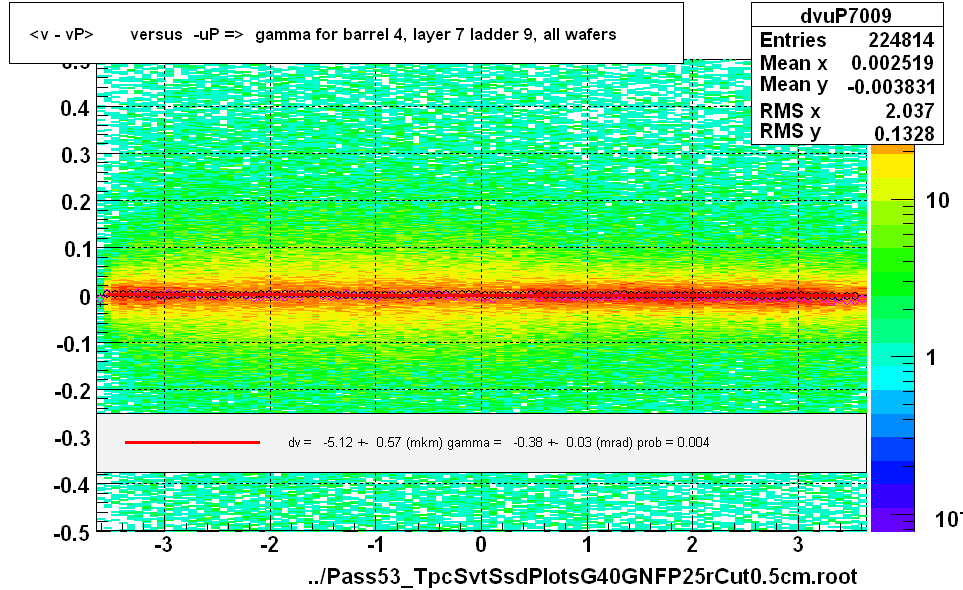Click the palette axis label 1
This screenshot has width=963, height=590.
click(931, 357)
